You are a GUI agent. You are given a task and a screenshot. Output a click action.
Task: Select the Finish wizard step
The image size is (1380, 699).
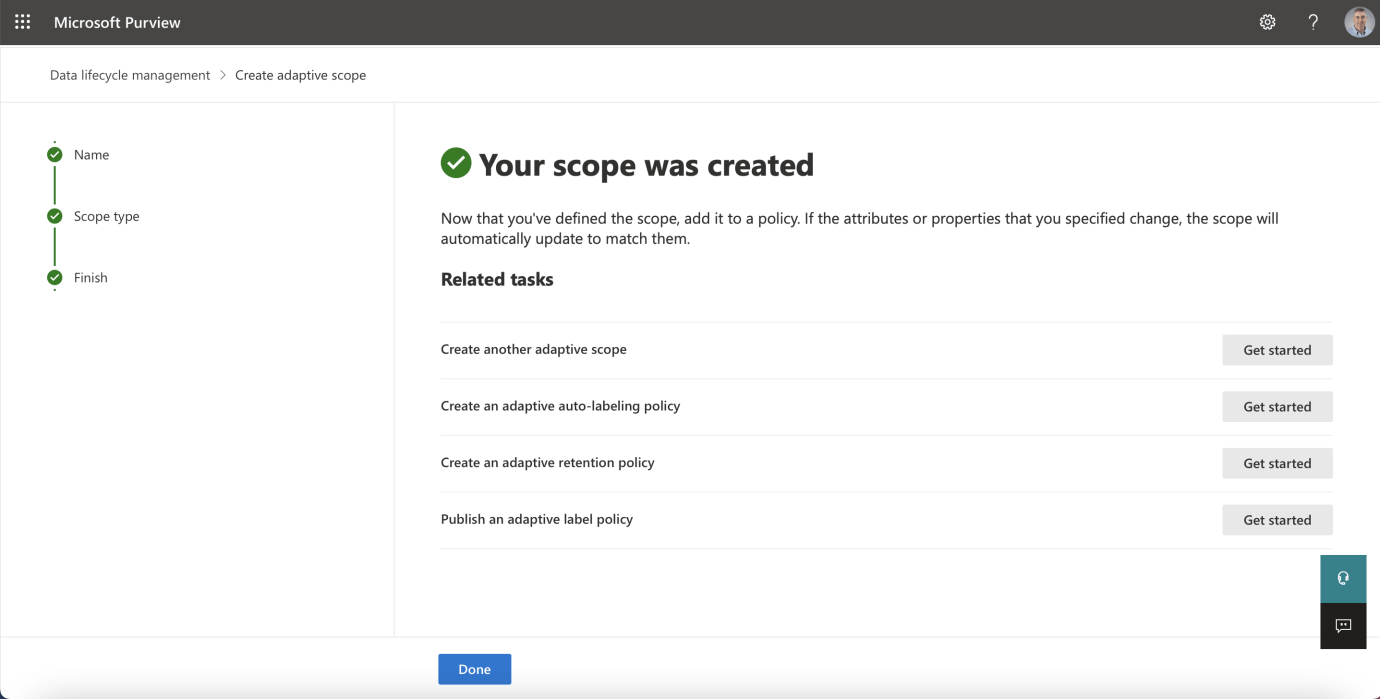click(91, 278)
